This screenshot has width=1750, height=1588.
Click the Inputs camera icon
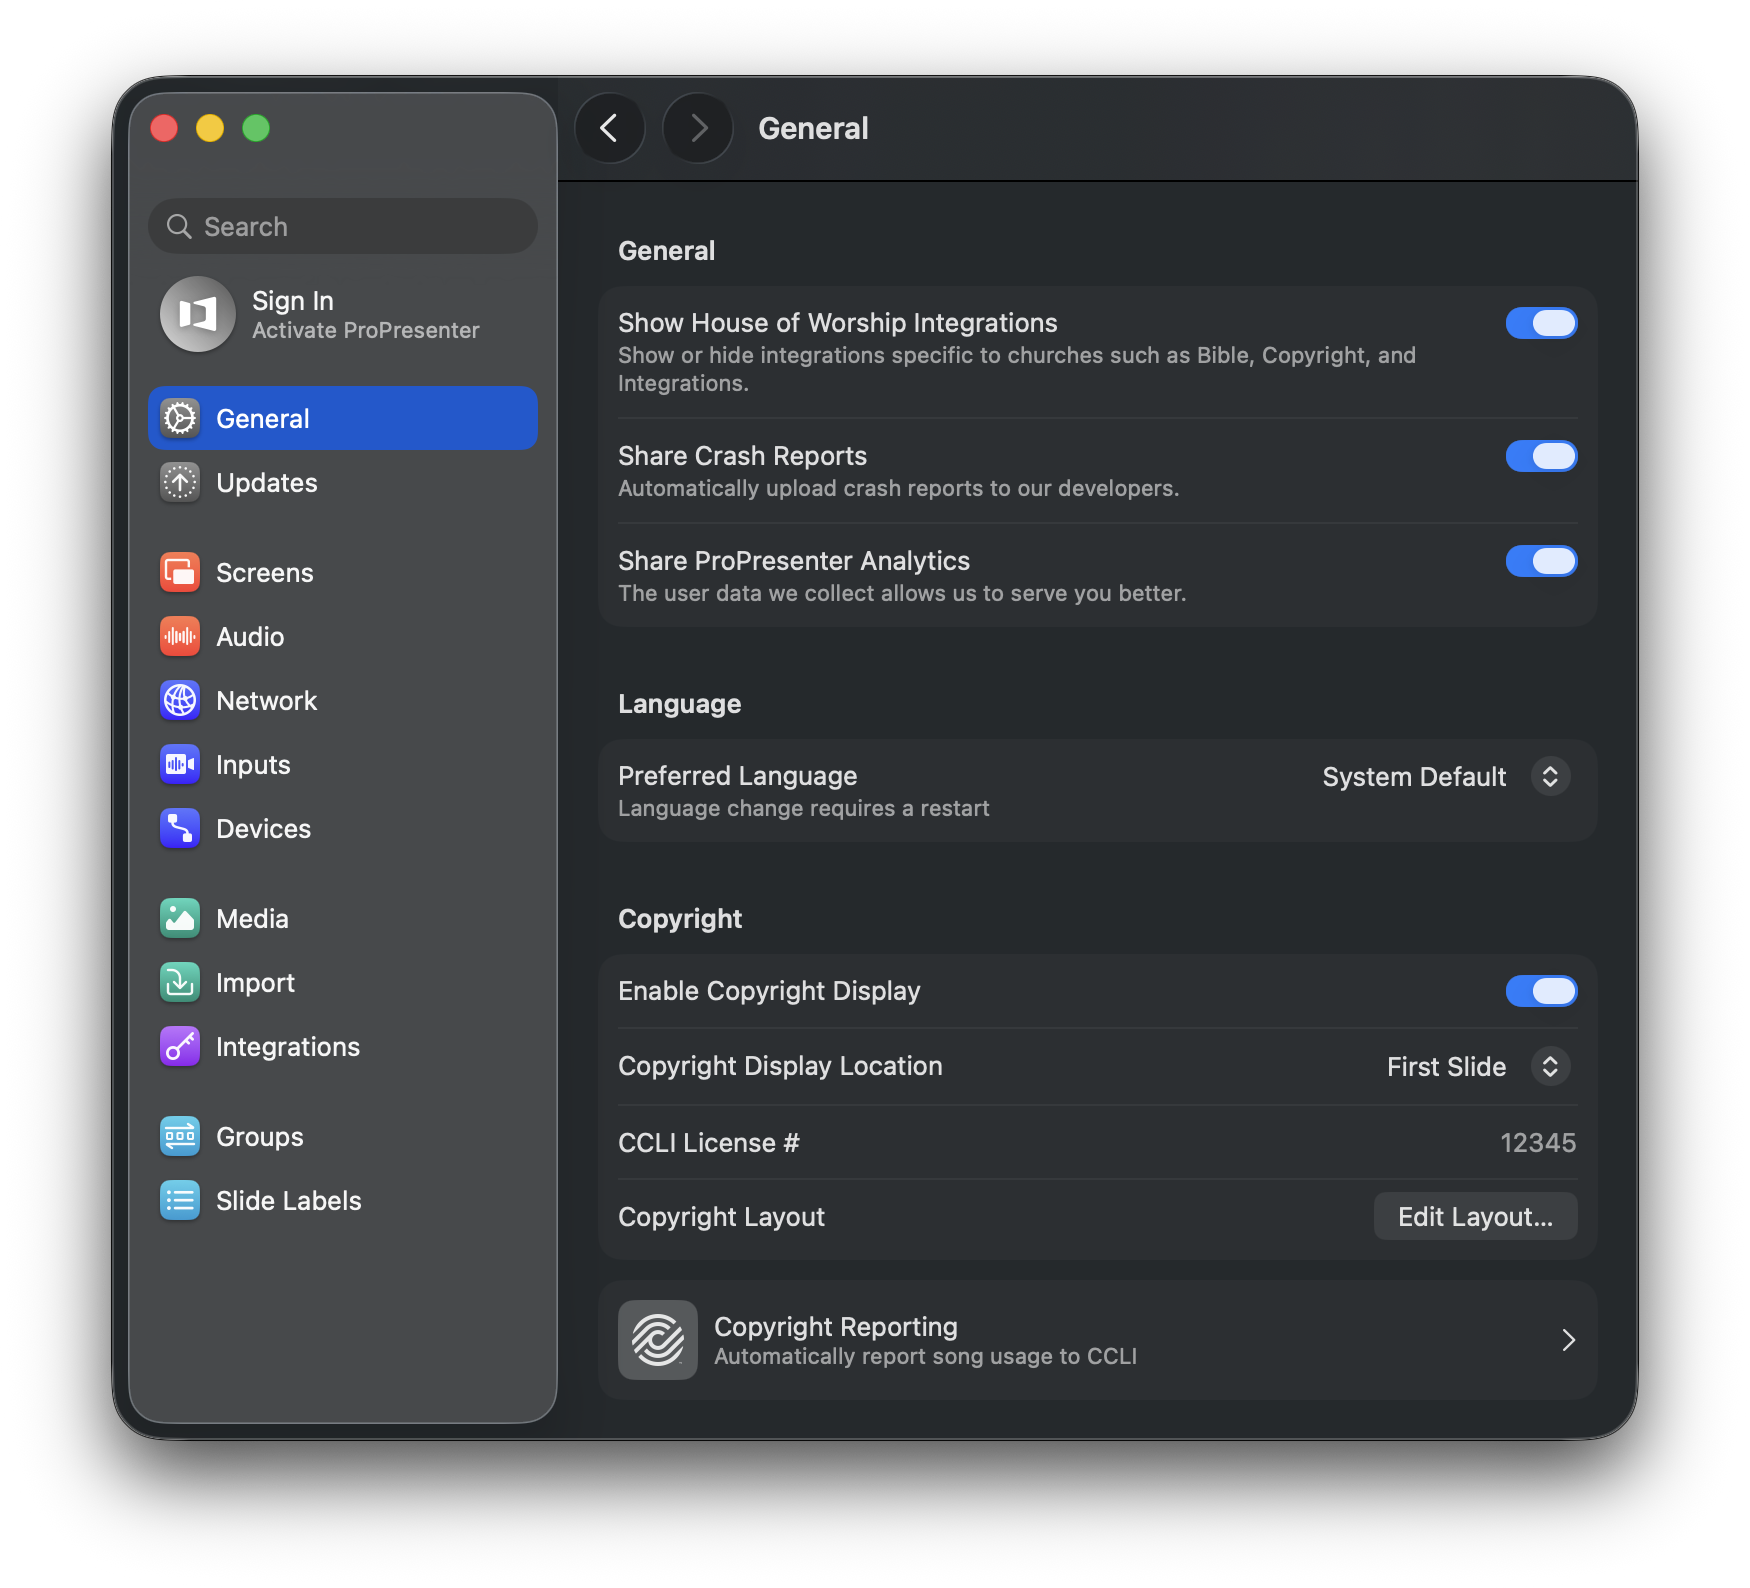coord(180,764)
